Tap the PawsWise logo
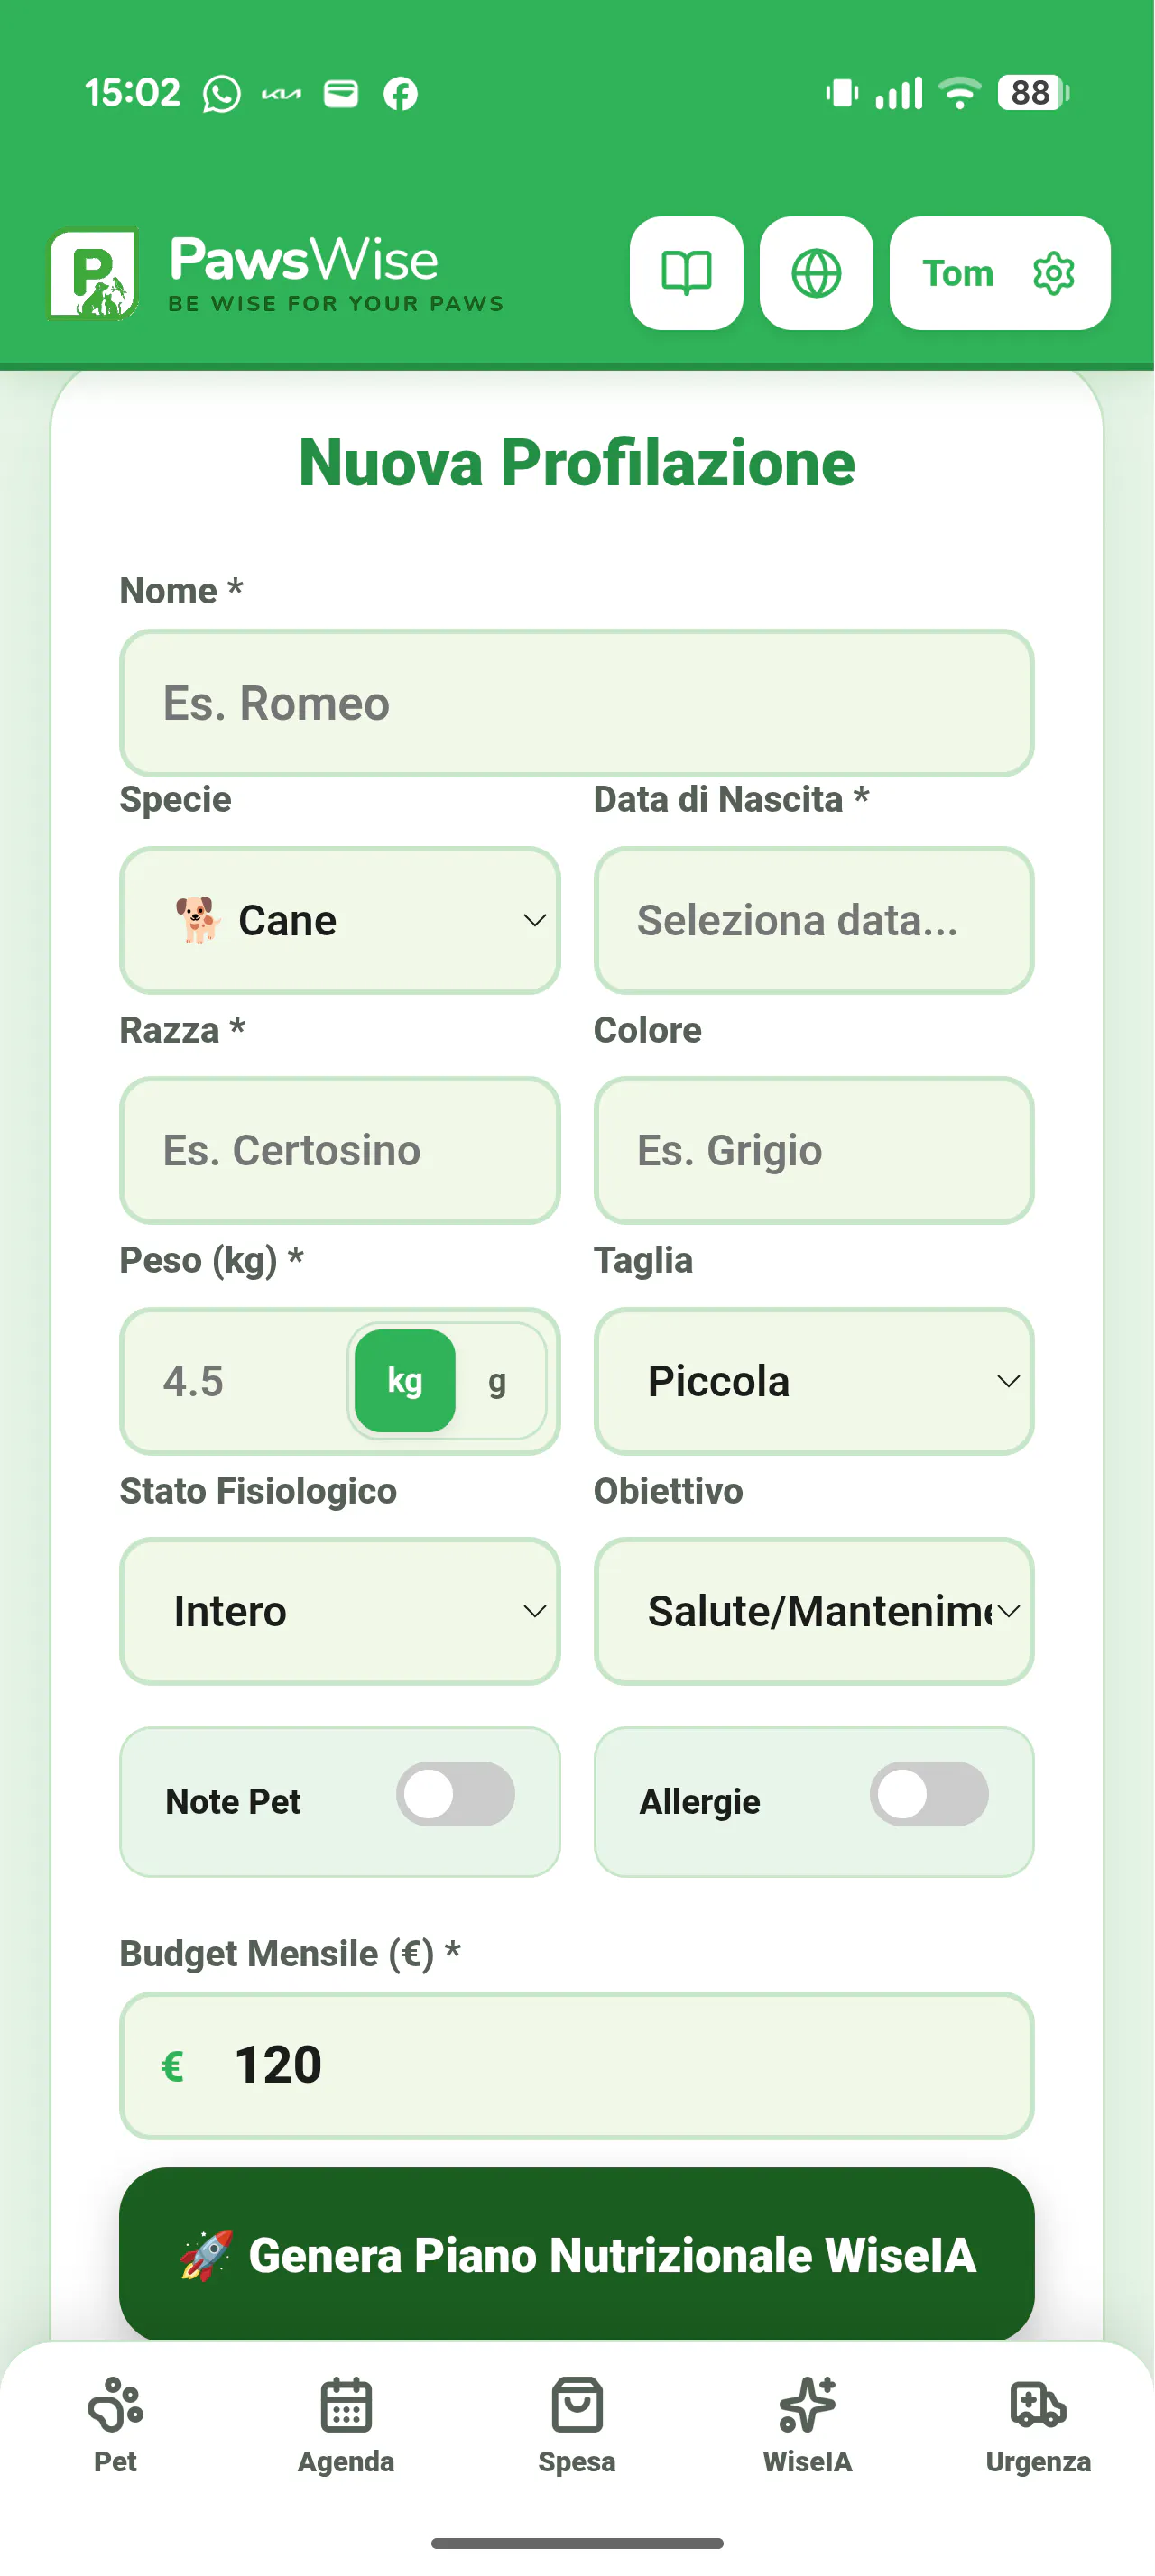The image size is (1155, 2576). [94, 275]
